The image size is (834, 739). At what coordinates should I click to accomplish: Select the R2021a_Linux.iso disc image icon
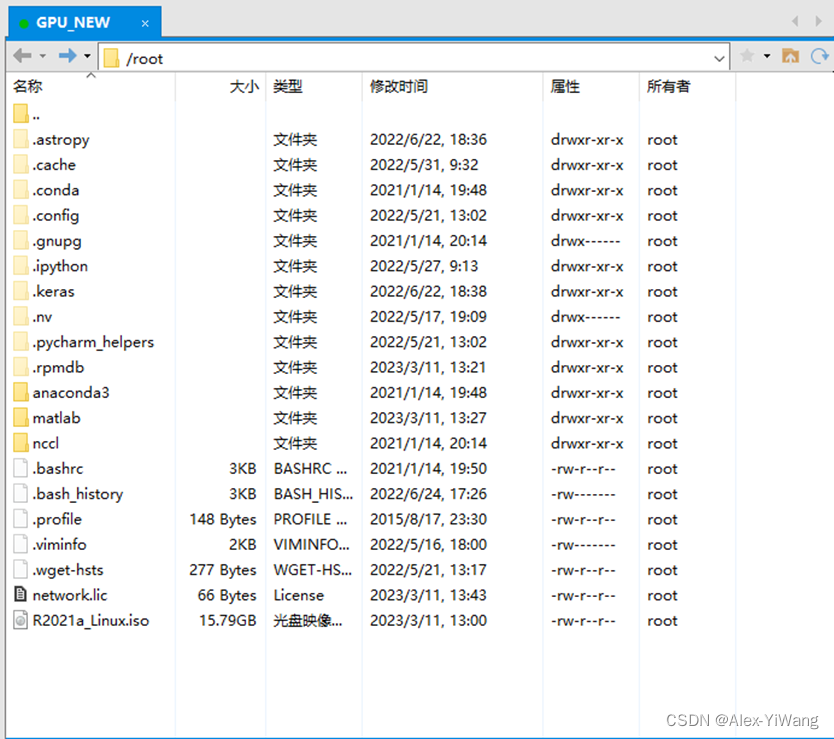click(21, 620)
